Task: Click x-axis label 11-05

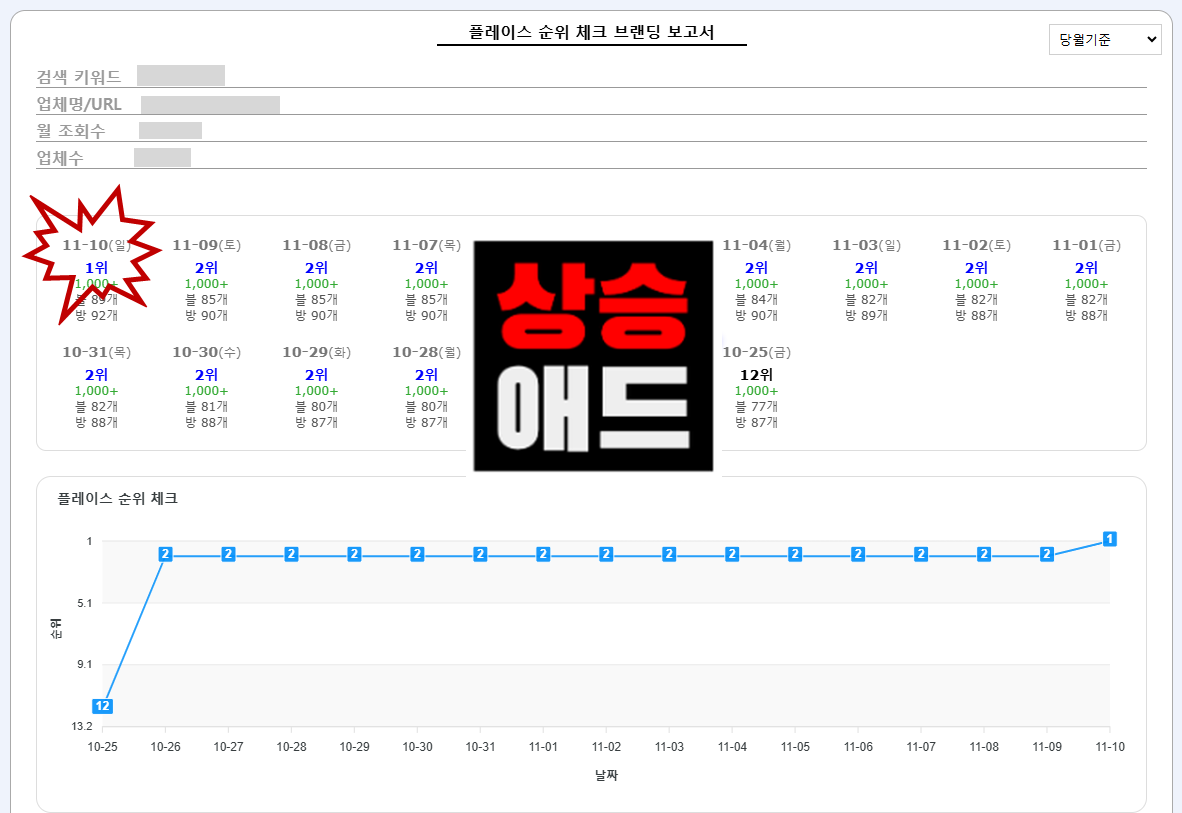Action: pos(795,747)
